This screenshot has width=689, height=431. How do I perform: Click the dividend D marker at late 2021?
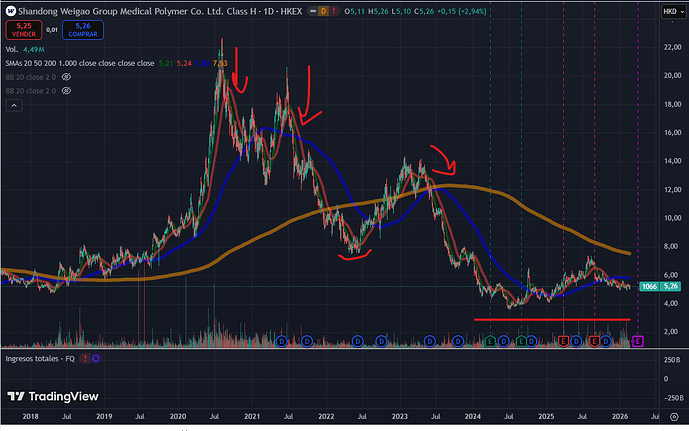pos(307,341)
